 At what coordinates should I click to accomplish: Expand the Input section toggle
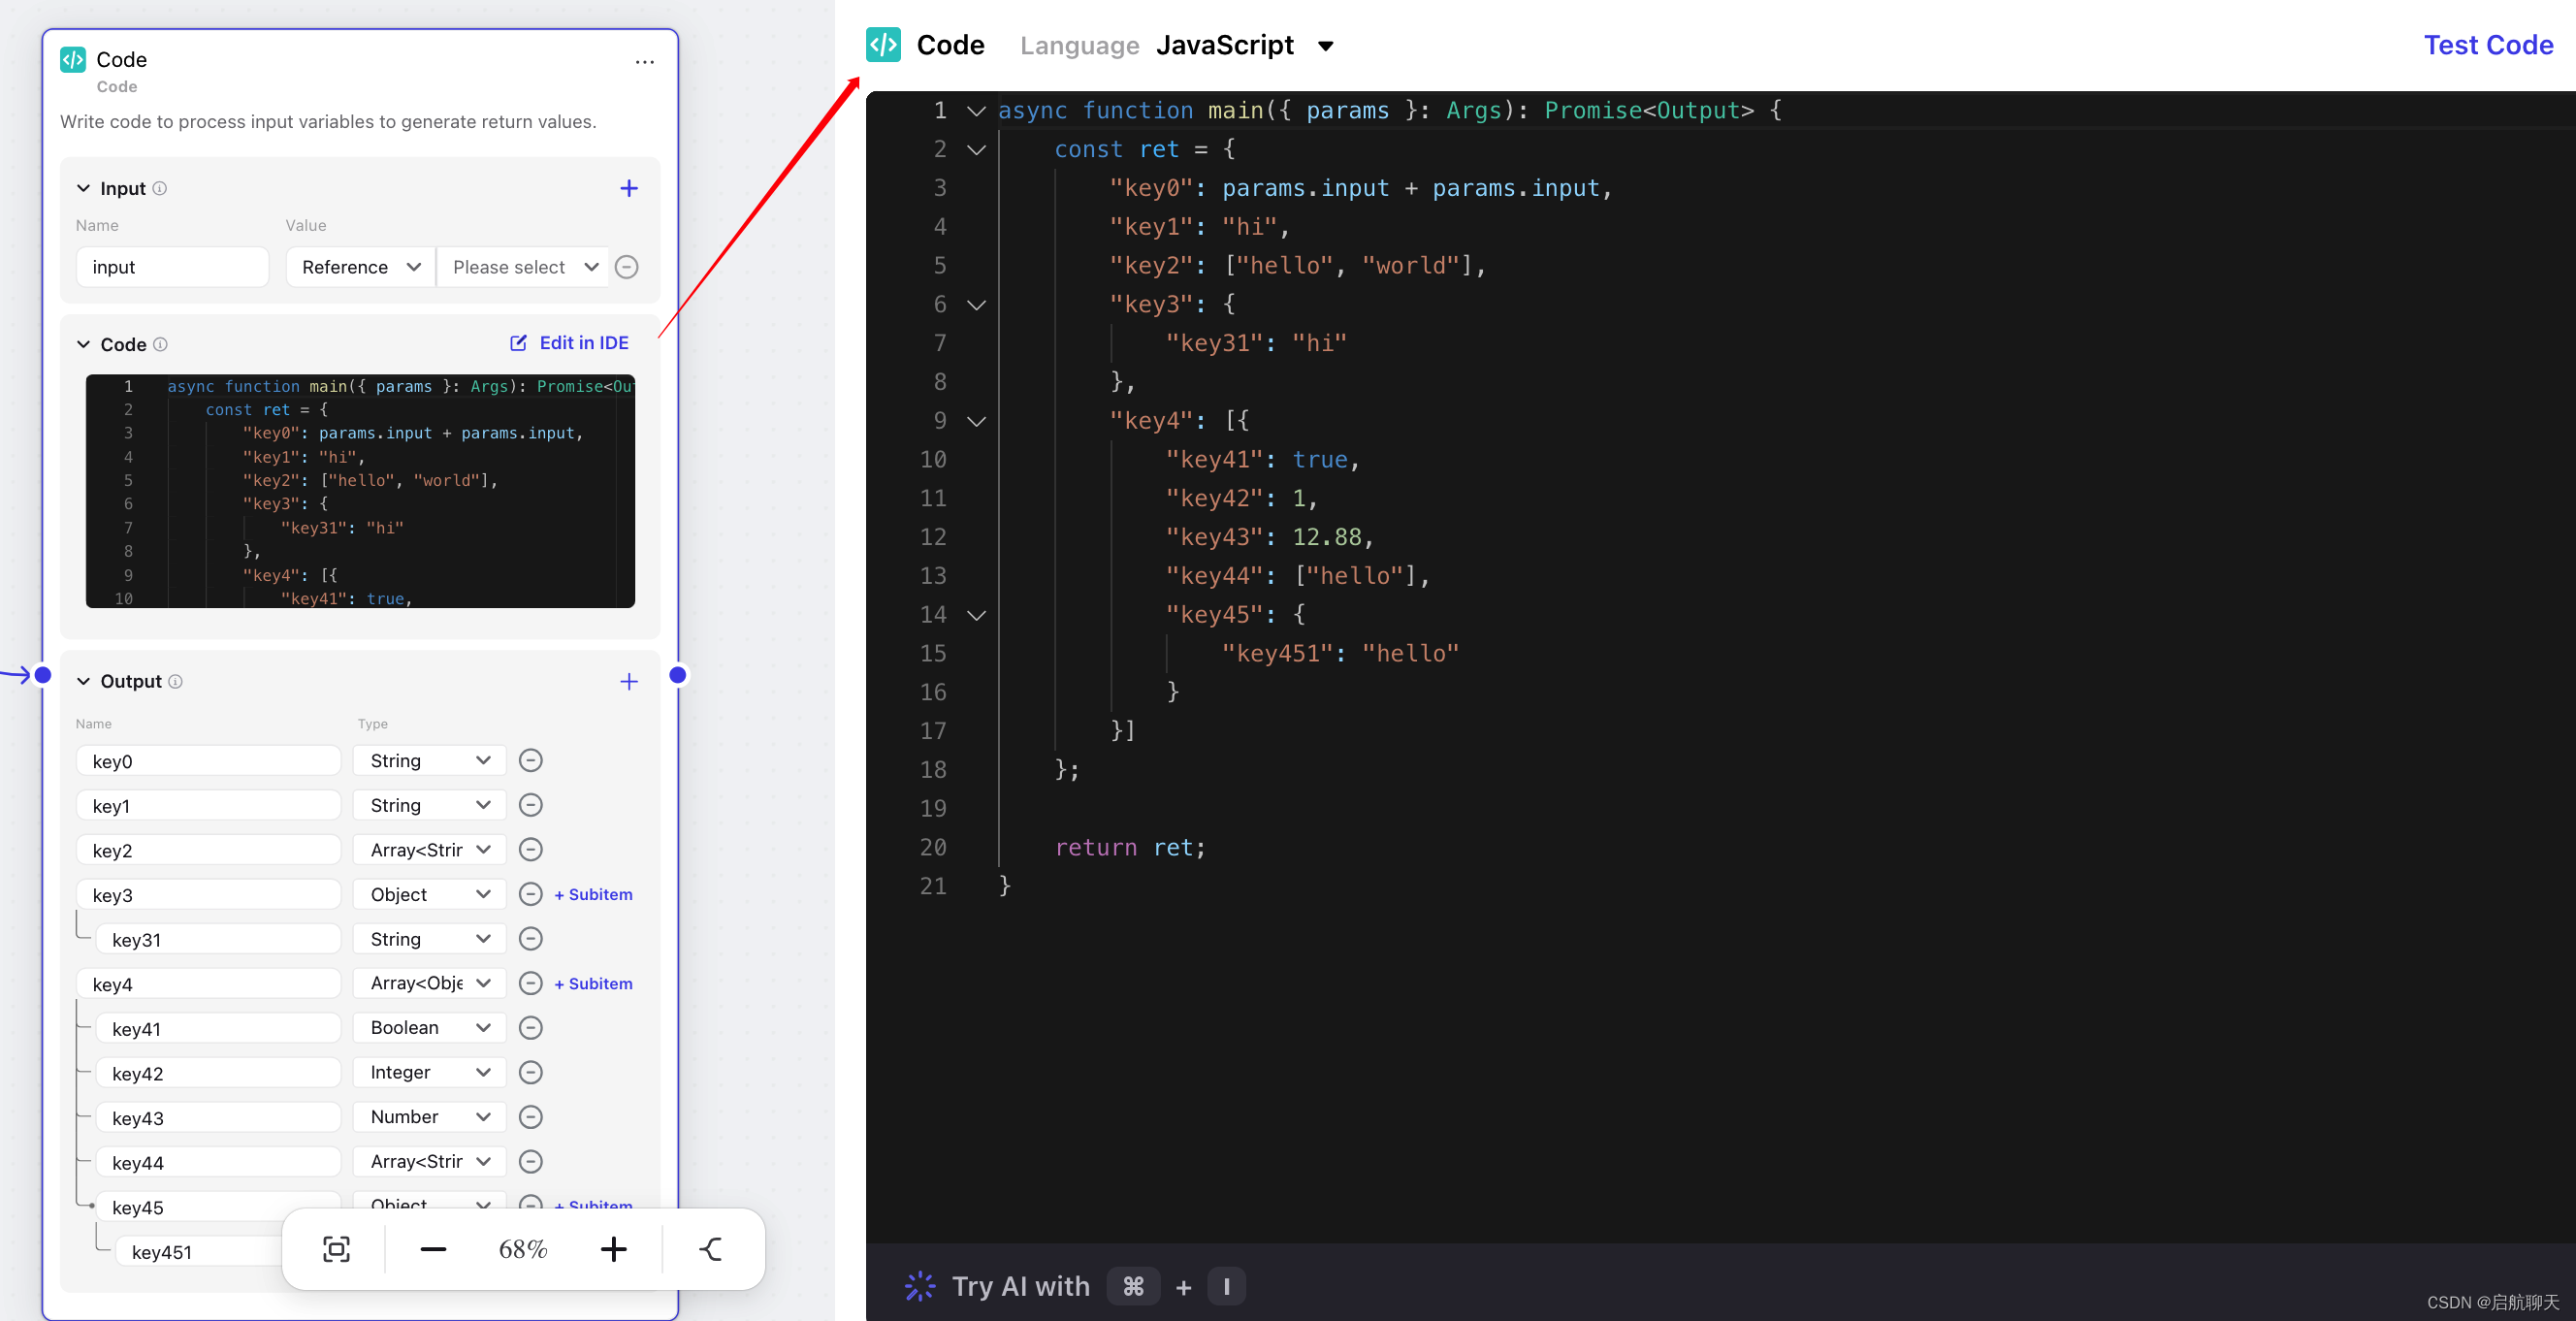coord(80,187)
